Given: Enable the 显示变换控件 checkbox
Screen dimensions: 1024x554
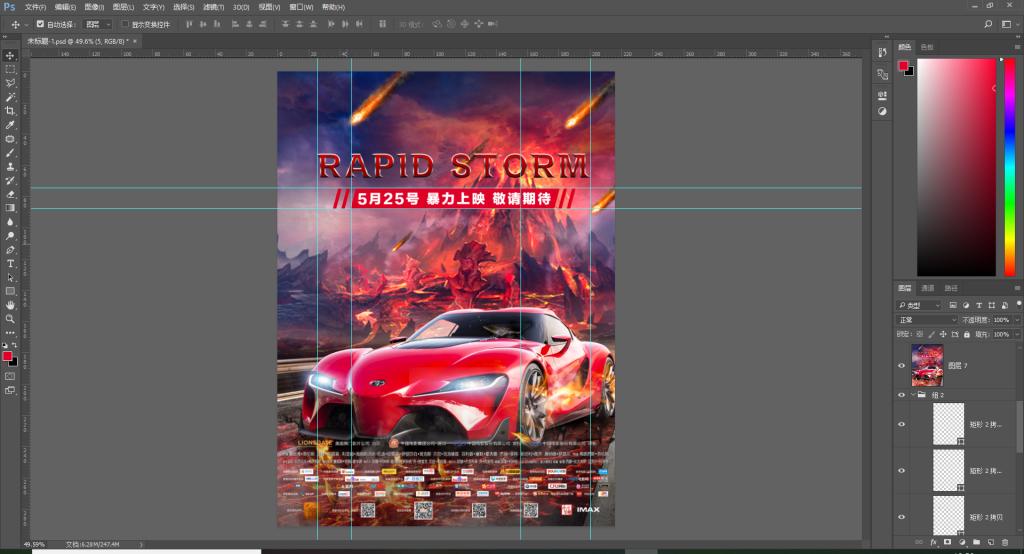Looking at the screenshot, I should pyautogui.click(x=125, y=23).
